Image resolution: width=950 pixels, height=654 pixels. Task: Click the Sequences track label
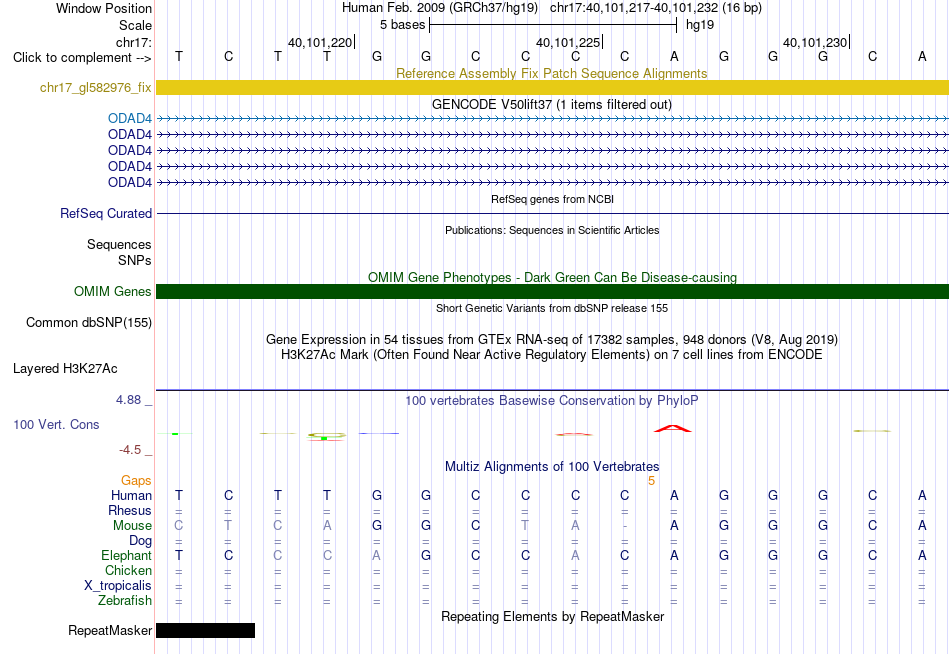pos(119,244)
